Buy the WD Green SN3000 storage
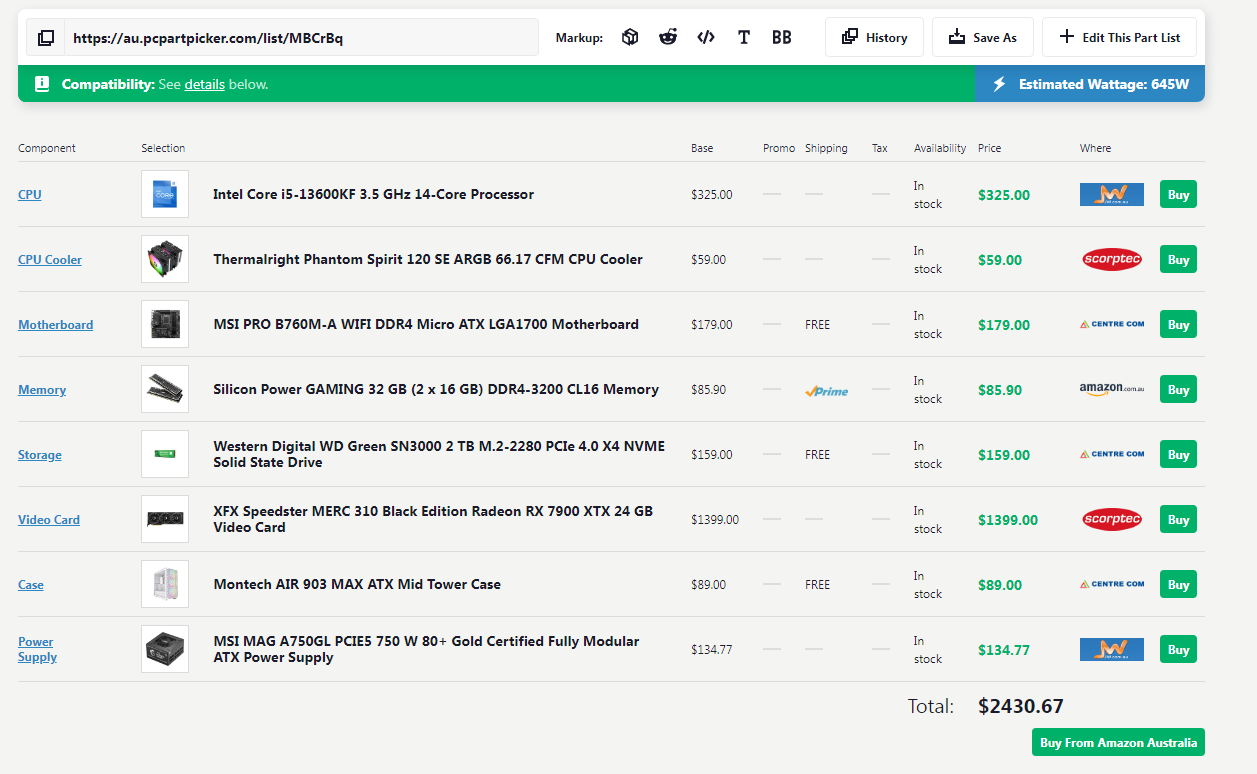1257x774 pixels. [x=1178, y=454]
